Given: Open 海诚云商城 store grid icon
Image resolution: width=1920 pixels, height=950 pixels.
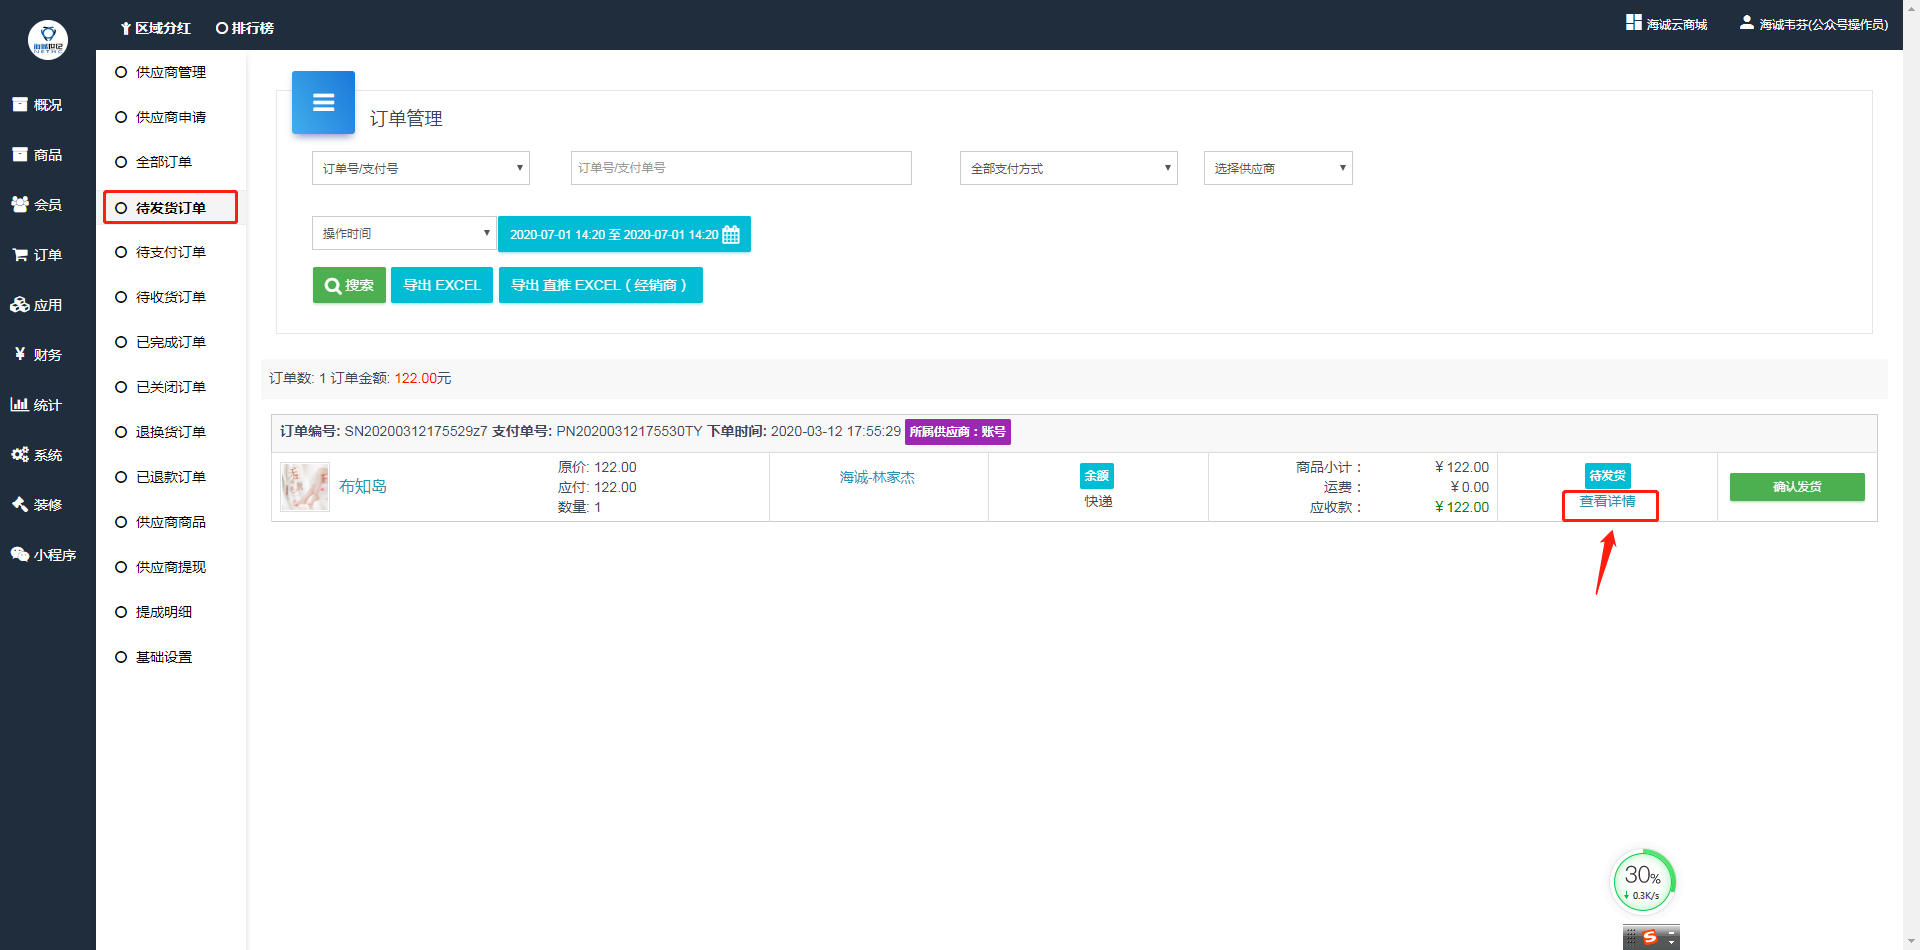Looking at the screenshot, I should [x=1634, y=22].
